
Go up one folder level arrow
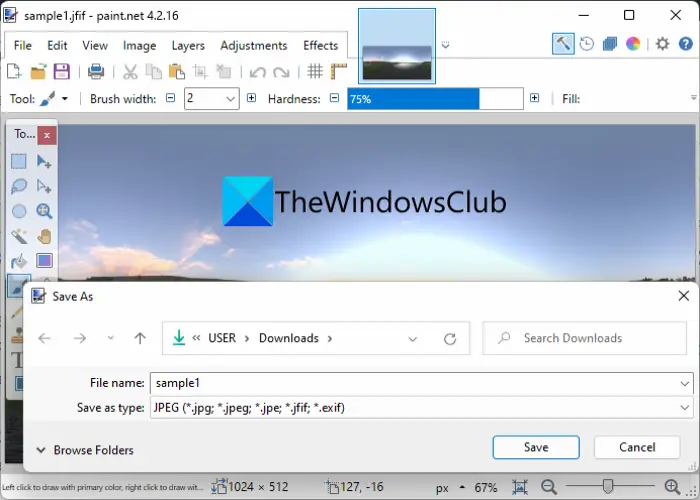click(x=140, y=338)
